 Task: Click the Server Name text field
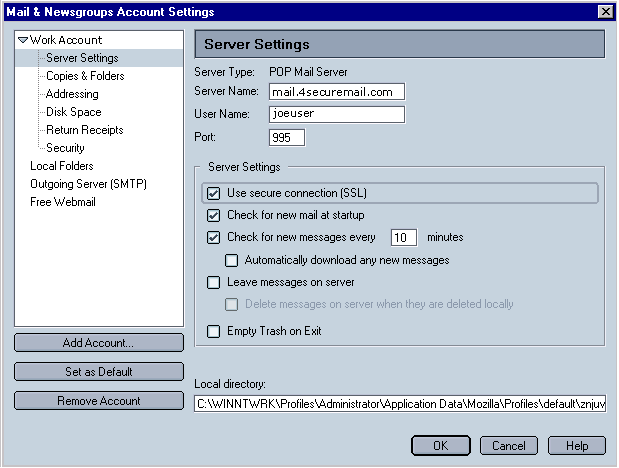335,92
